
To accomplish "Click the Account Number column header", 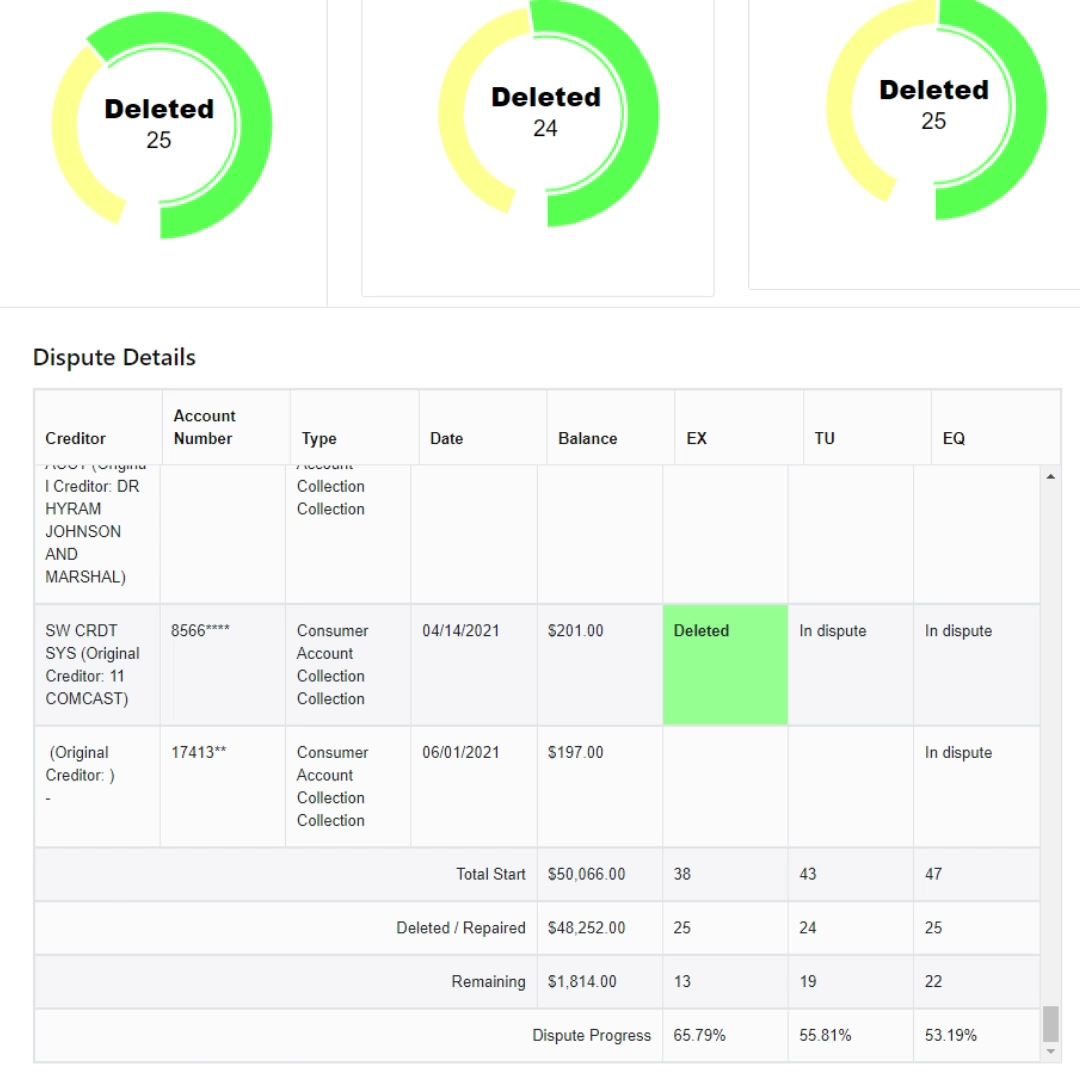I will 204,427.
